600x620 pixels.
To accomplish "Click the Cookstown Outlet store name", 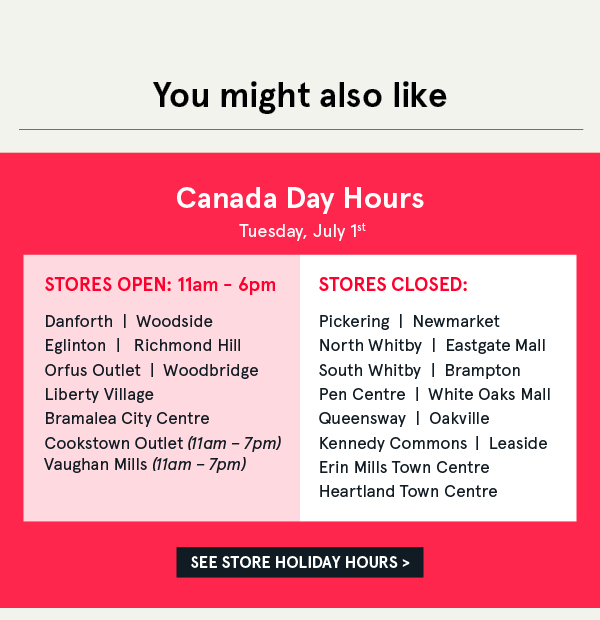I will coord(114,443).
